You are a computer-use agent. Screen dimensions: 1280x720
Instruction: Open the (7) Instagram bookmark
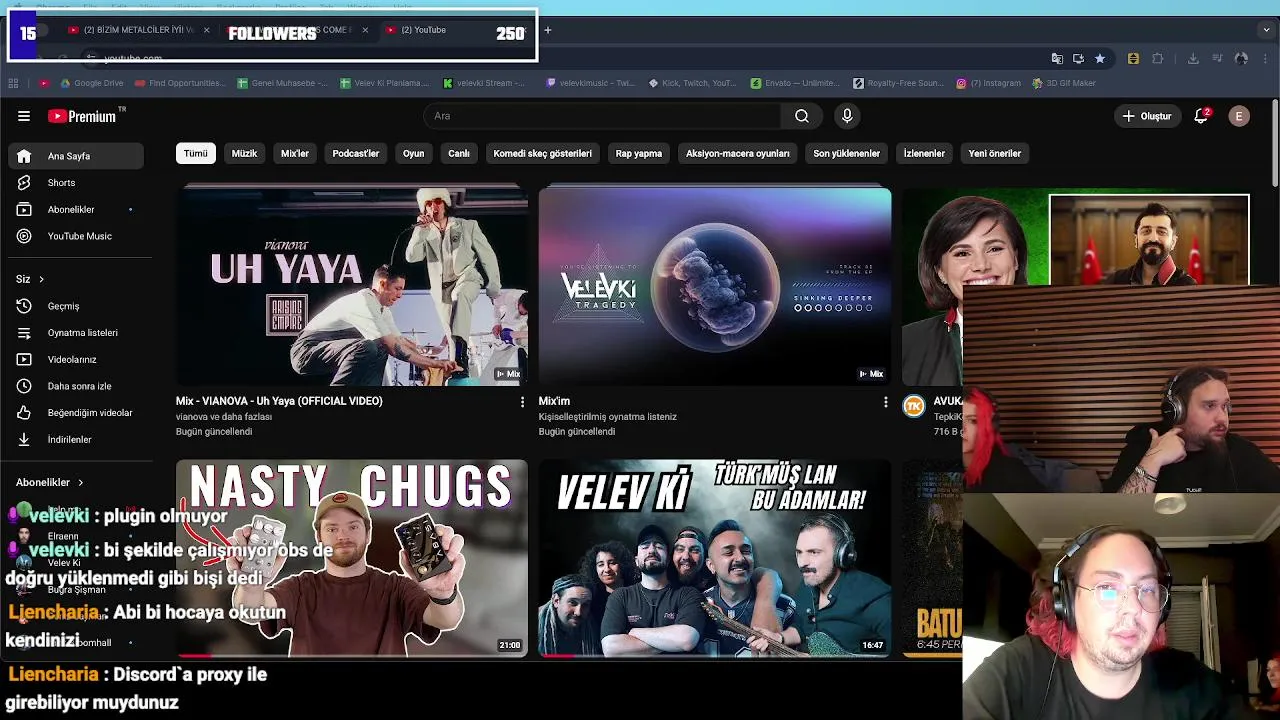pos(989,83)
